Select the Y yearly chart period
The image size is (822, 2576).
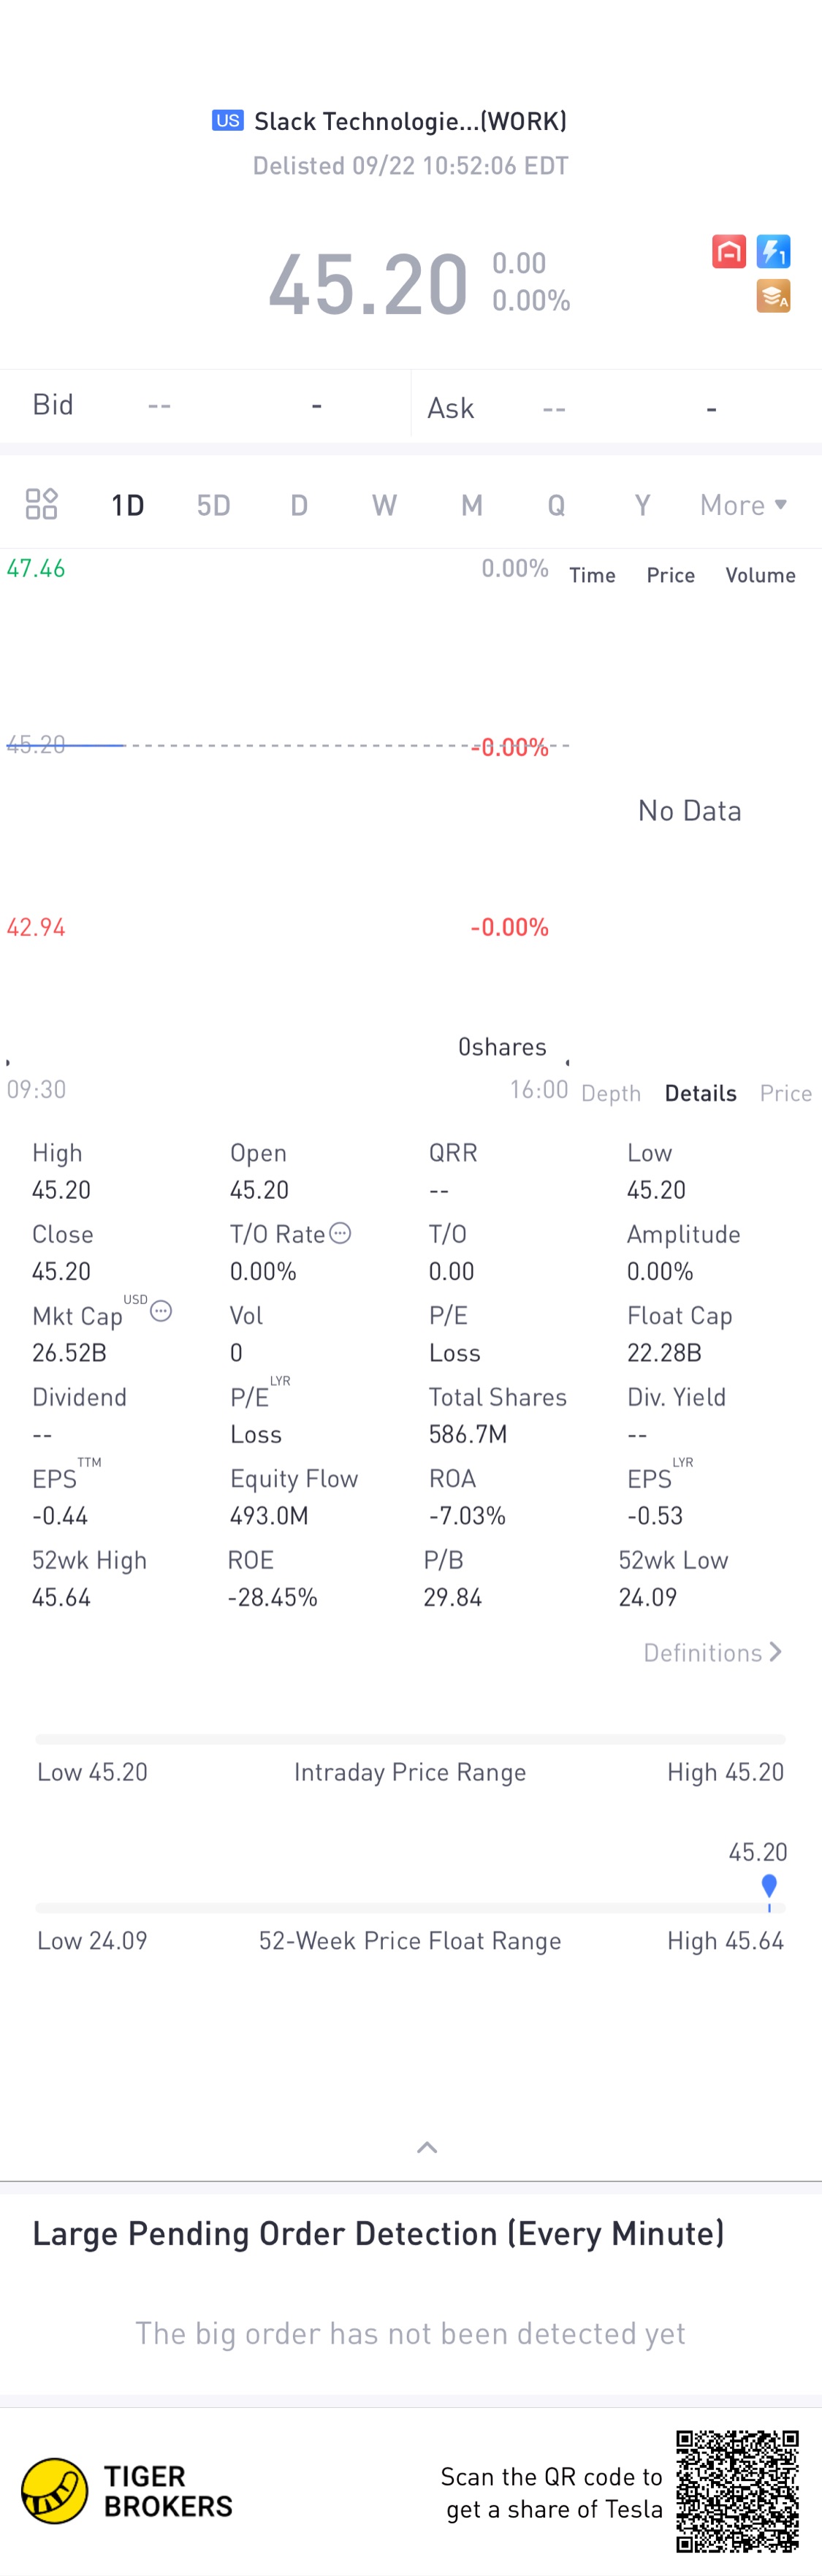coord(642,505)
